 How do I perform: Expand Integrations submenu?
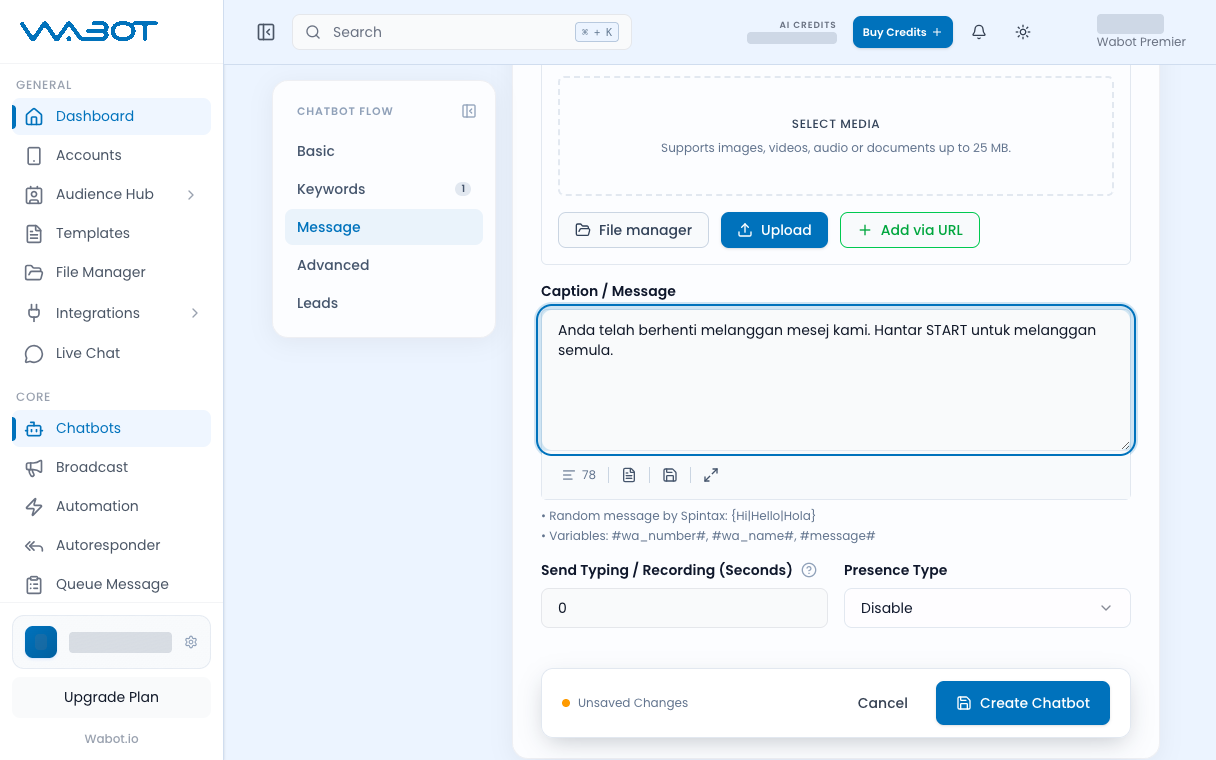tap(112, 313)
